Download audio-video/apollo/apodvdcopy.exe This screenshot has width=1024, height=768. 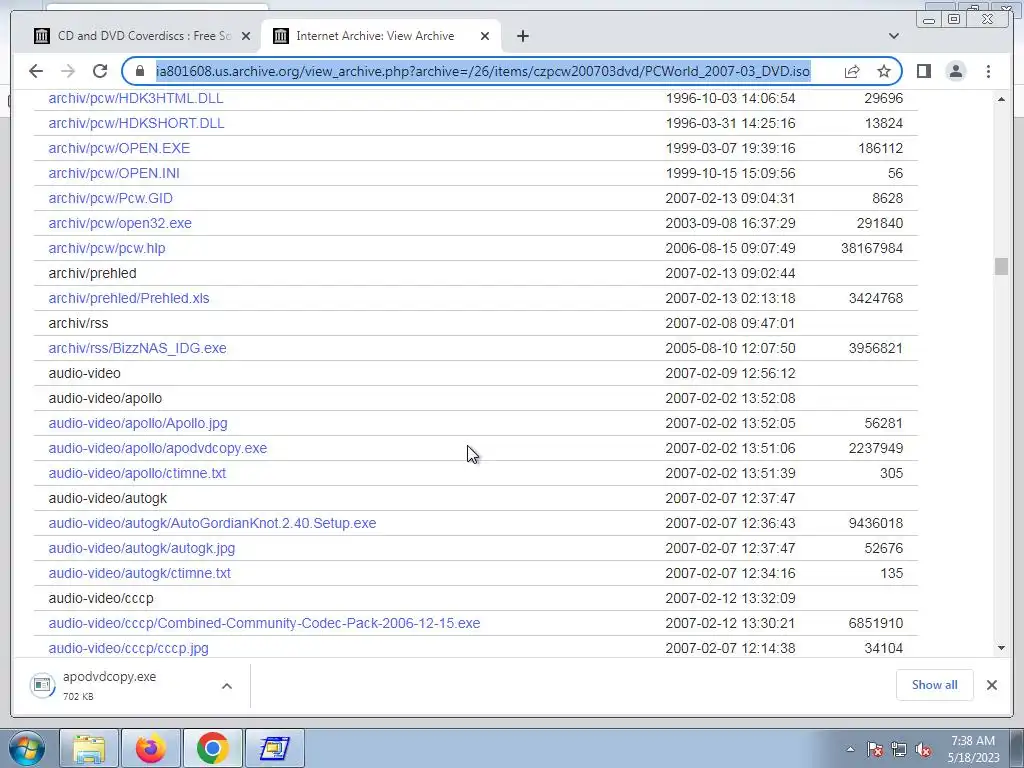[x=157, y=448]
